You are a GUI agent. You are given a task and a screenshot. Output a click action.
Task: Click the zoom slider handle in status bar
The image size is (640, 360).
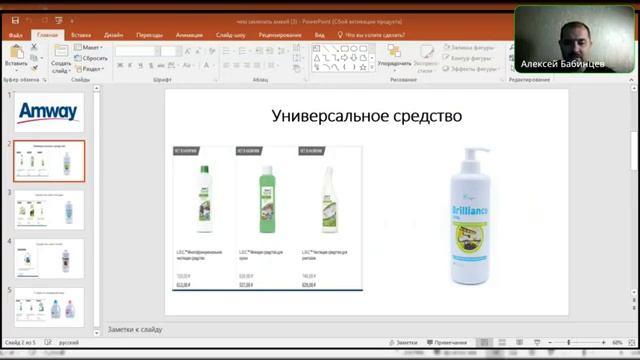click(569, 342)
